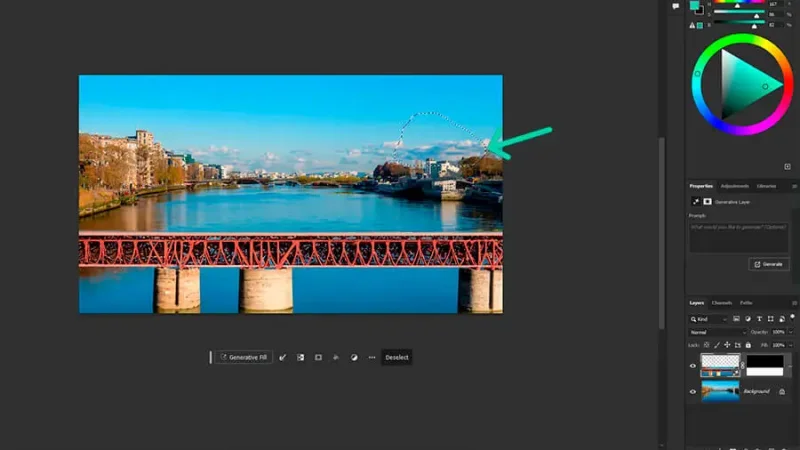Click the adjustment layer half-circle icon in taskbar
The image size is (800, 450).
(354, 357)
